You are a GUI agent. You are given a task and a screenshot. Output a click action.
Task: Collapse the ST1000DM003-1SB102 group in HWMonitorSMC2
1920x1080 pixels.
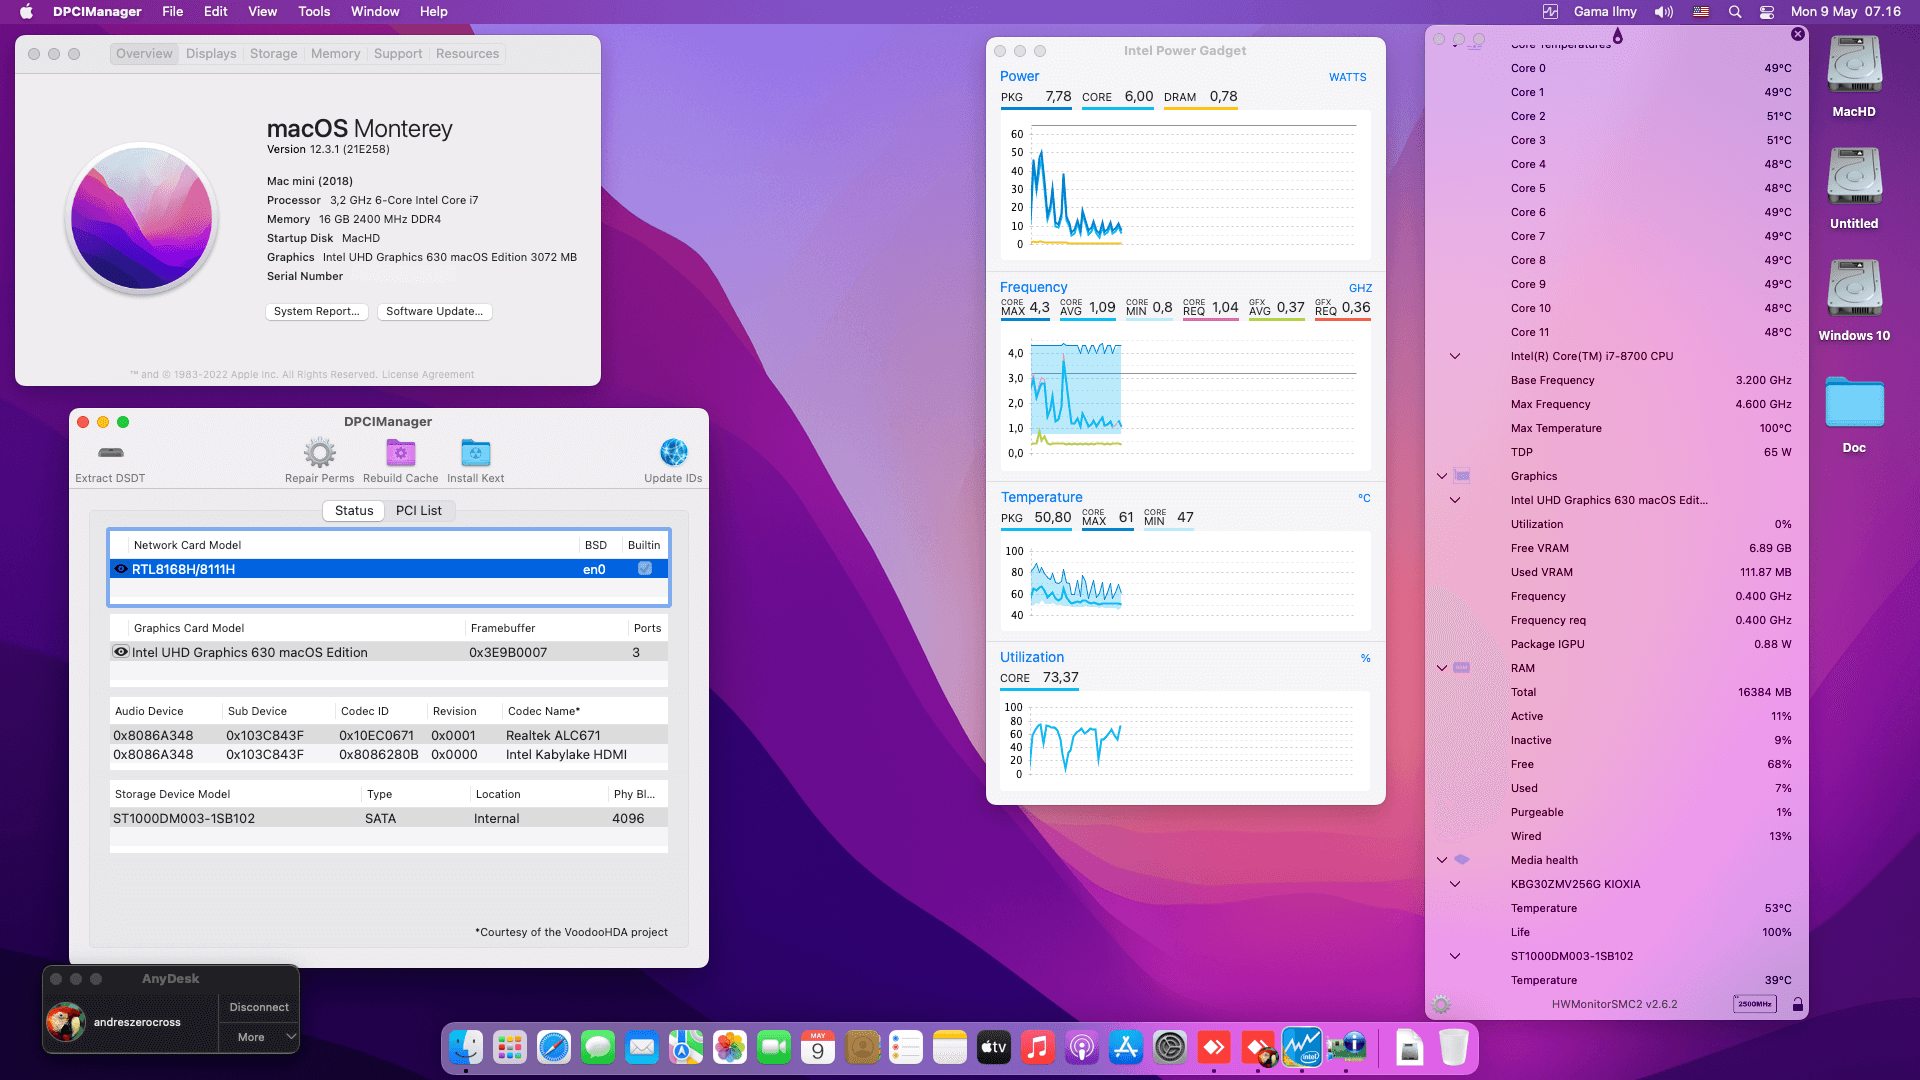1455,956
